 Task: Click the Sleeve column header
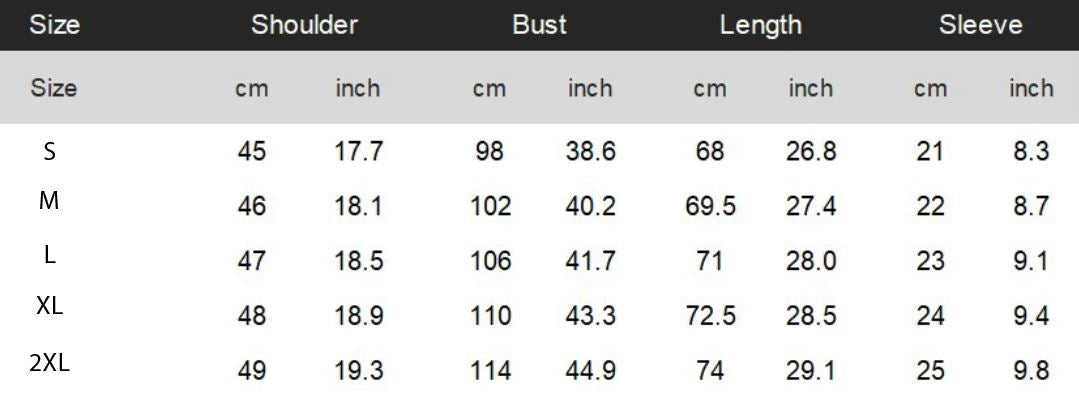[981, 25]
